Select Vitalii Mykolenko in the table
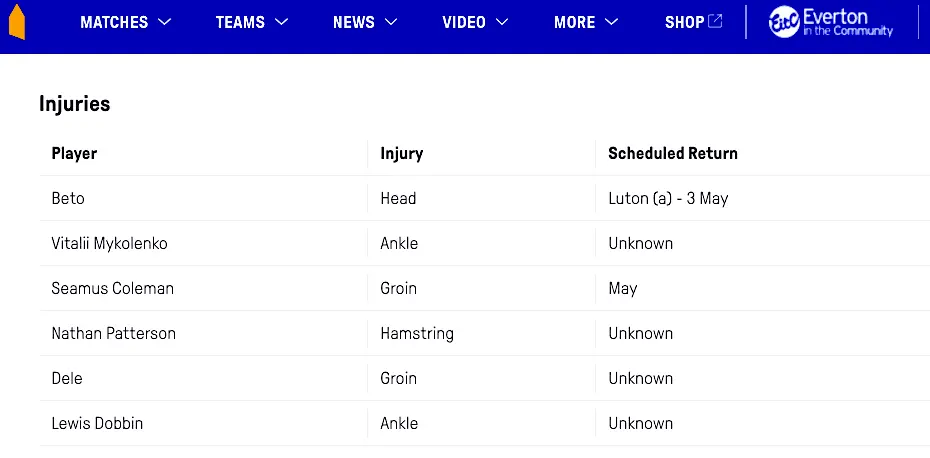The width and height of the screenshot is (930, 458). click(109, 243)
